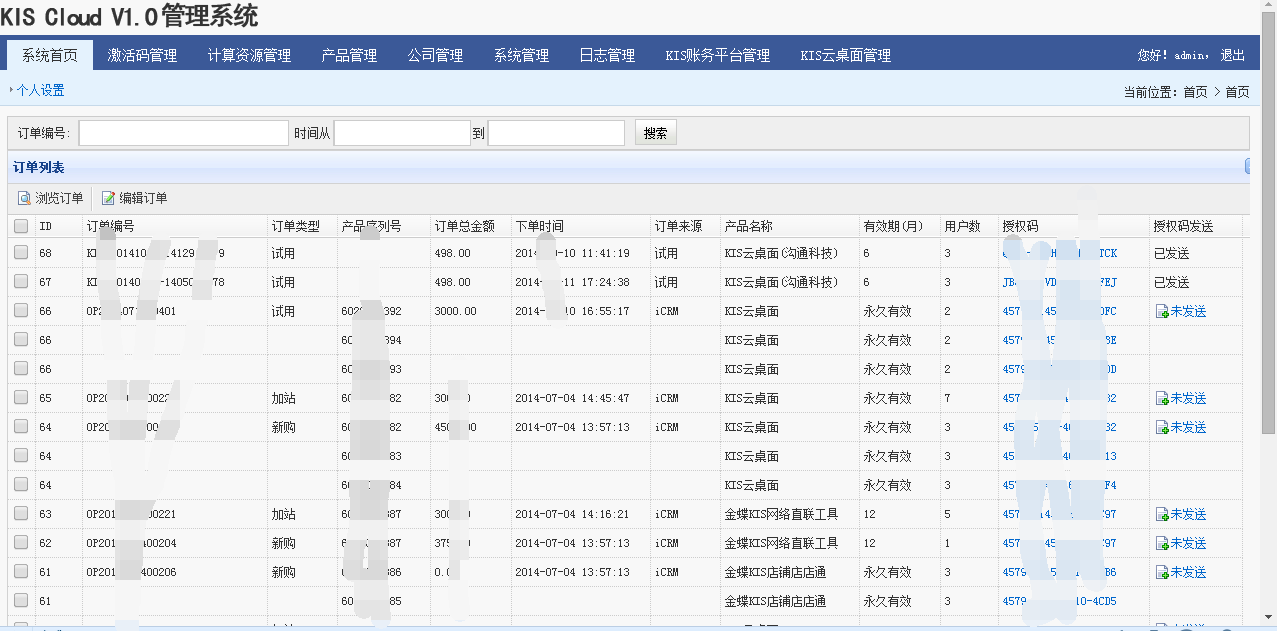1277x631 pixels.
Task: Click the 搜索 button
Action: (656, 133)
